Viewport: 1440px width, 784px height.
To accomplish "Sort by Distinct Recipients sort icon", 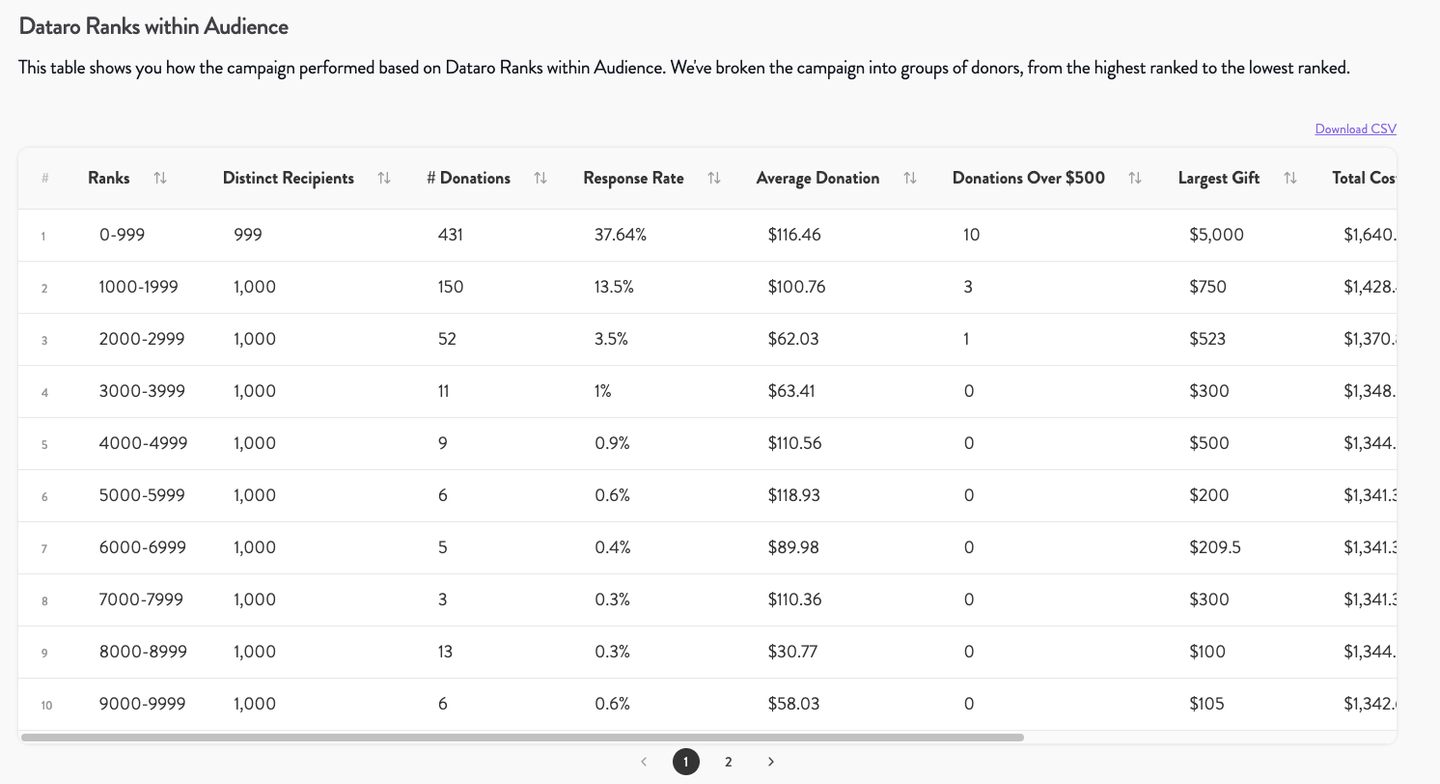I will click(384, 178).
